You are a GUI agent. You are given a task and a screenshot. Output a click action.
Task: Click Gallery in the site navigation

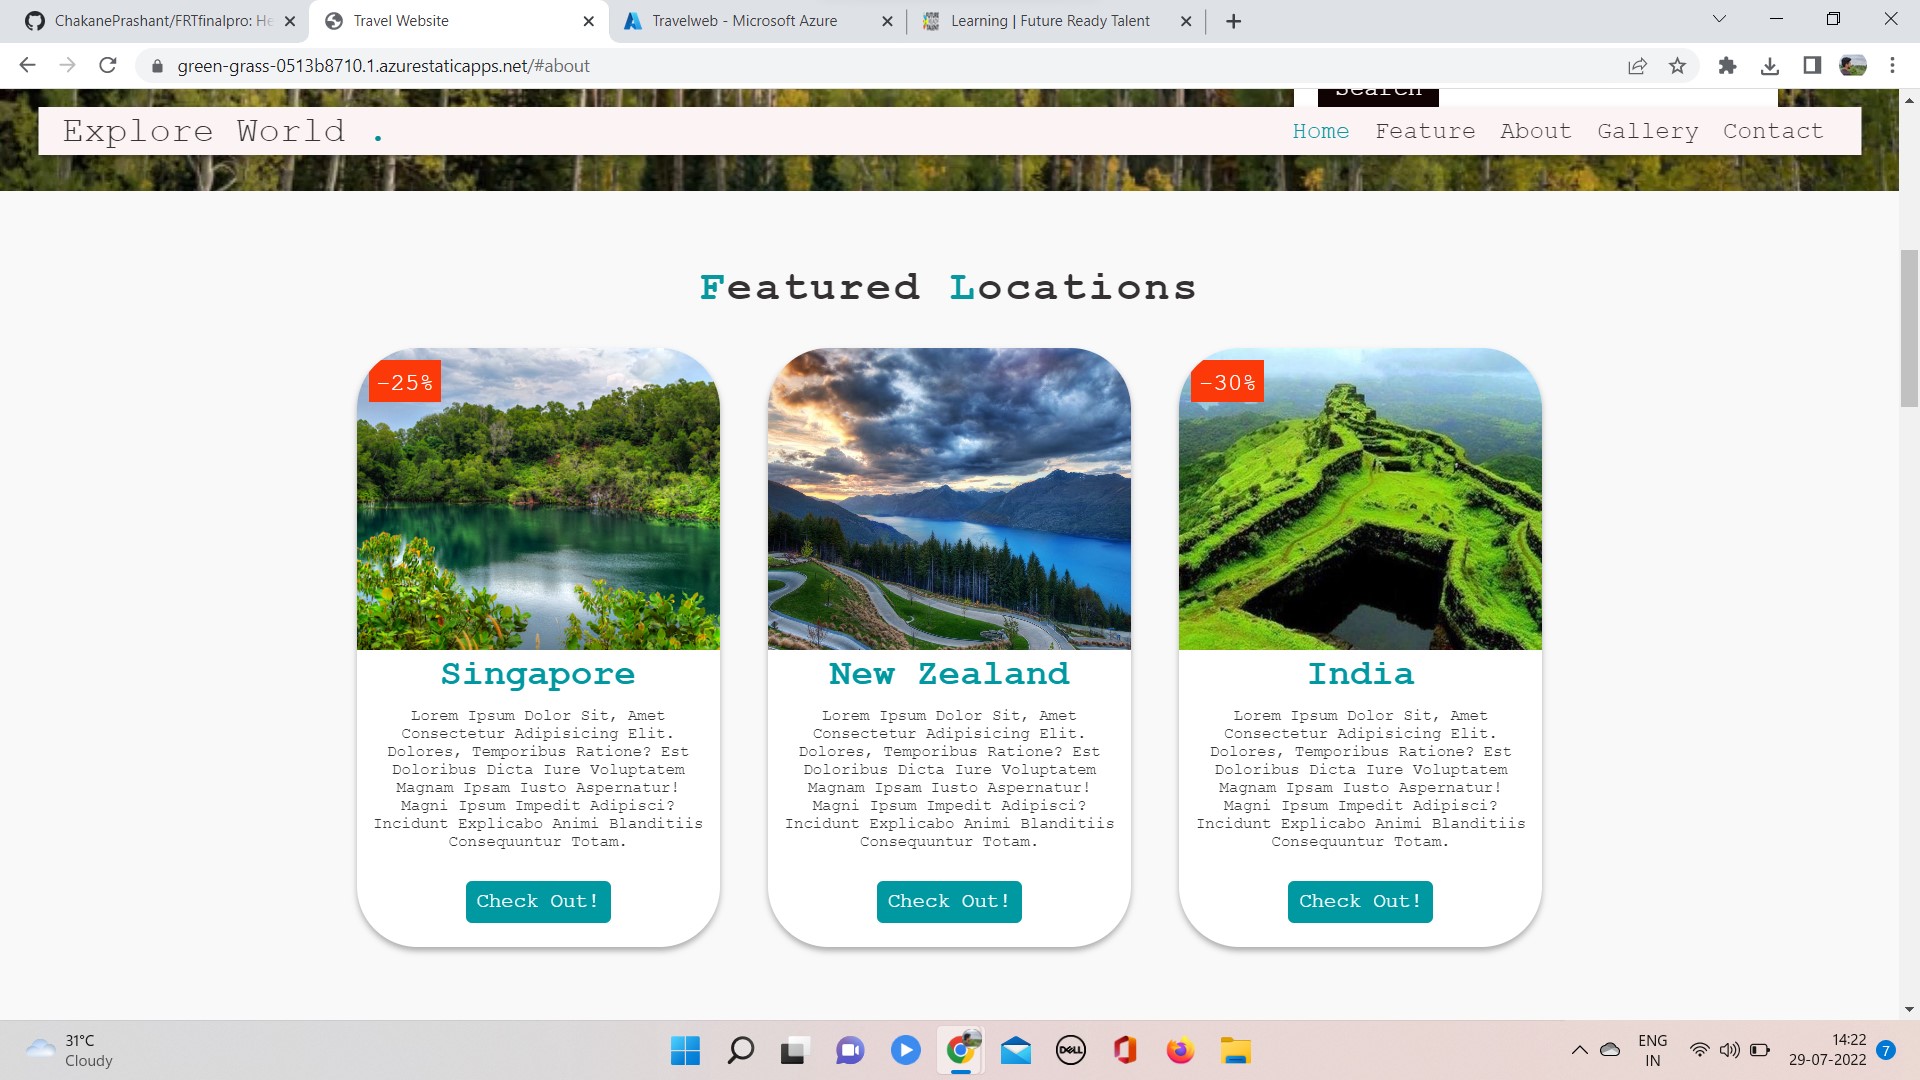click(1647, 131)
